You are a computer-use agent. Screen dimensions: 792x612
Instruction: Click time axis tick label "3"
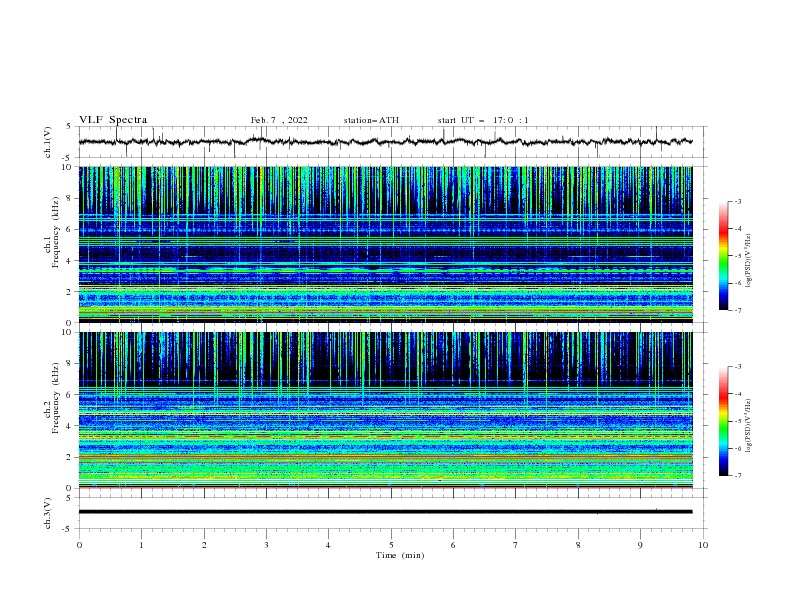[266, 545]
